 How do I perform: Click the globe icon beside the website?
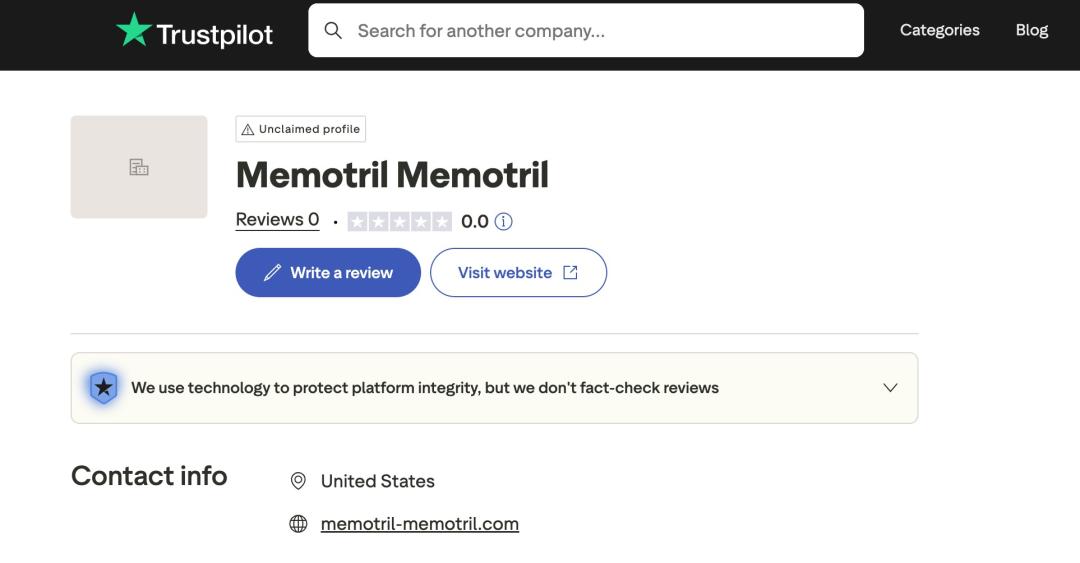coord(298,524)
